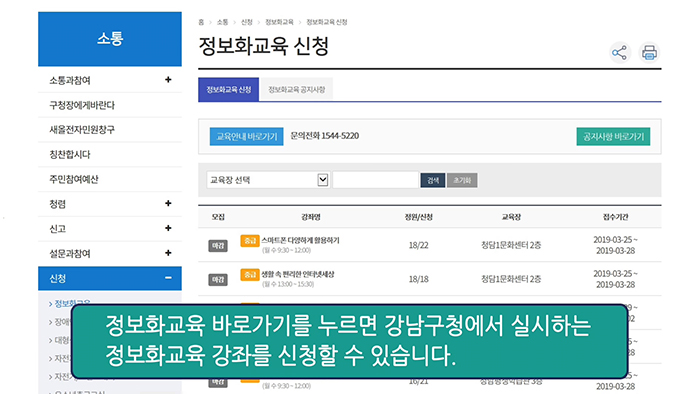Click the 18/22 enrollment value
Image resolution: width=700 pixels, height=394 pixels.
418,245
